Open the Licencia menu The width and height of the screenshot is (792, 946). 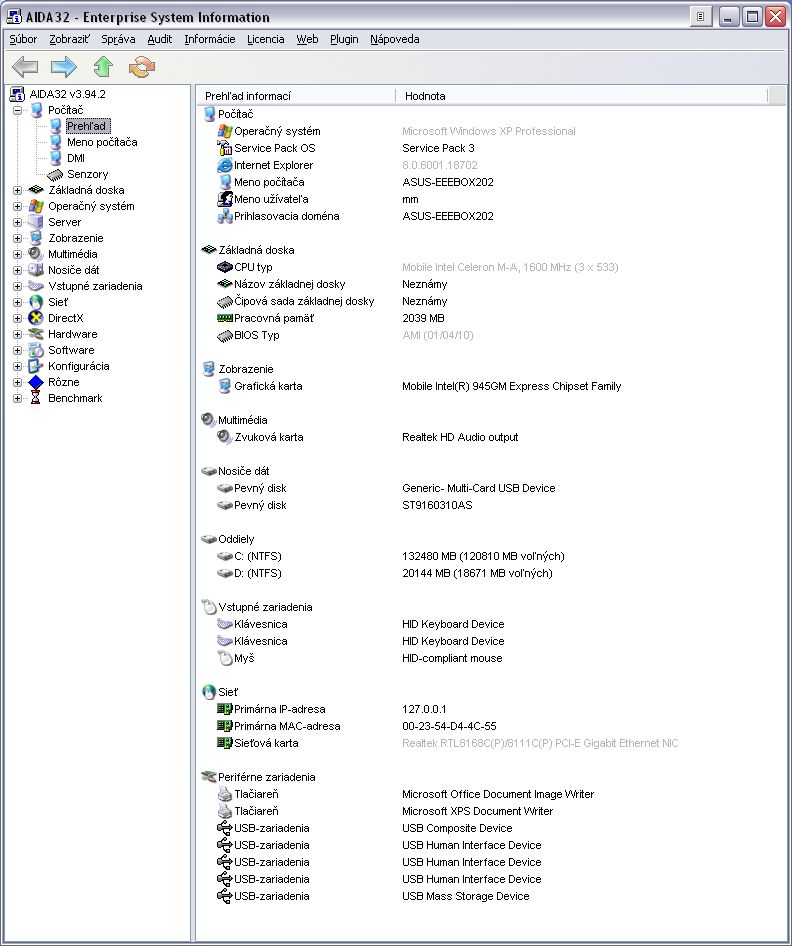pyautogui.click(x=265, y=39)
